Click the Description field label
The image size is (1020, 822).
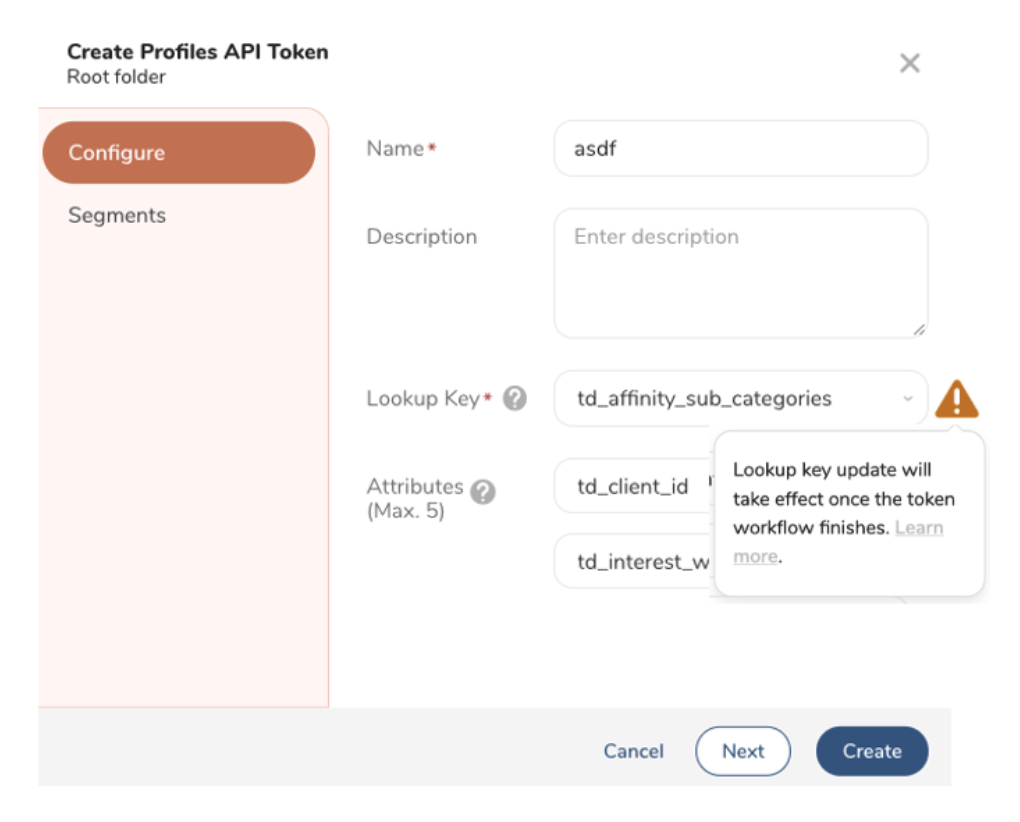point(421,237)
